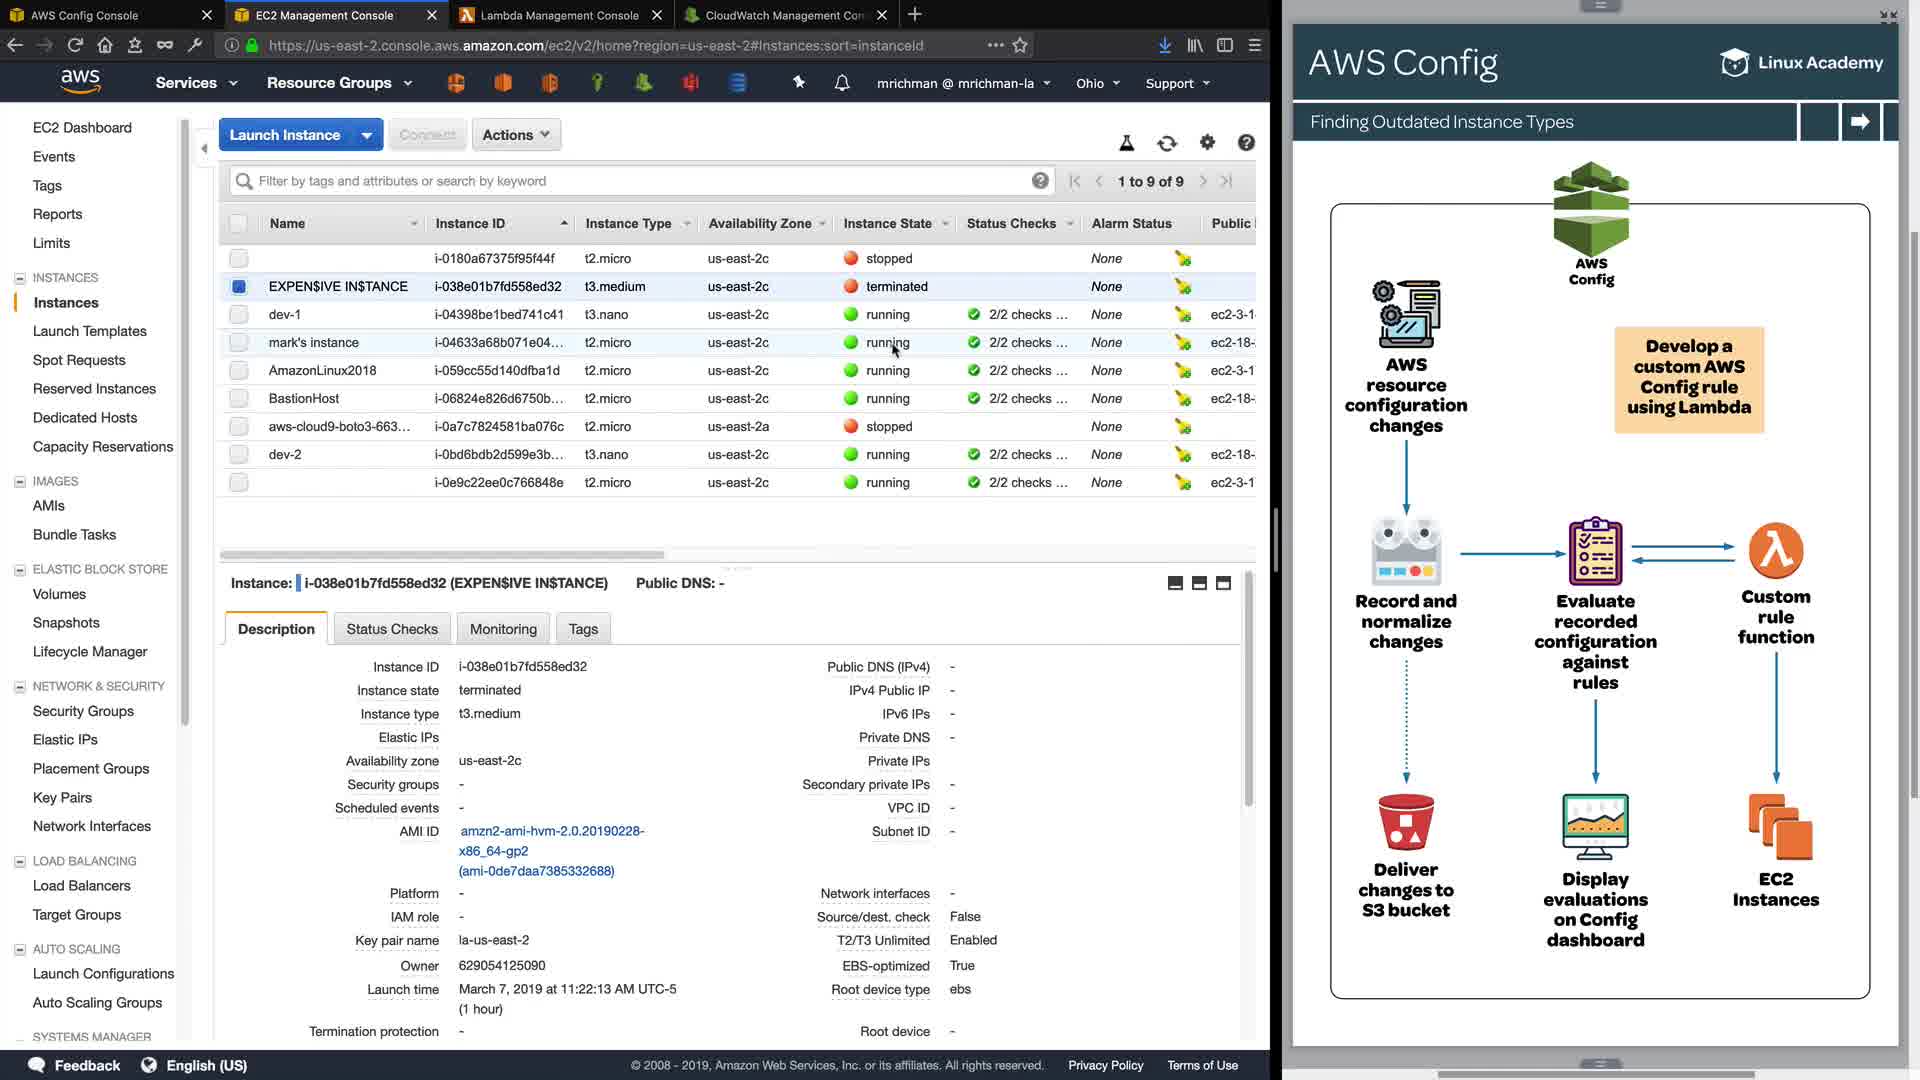
Task: Switch to the Status Checks tab
Action: [x=392, y=629]
